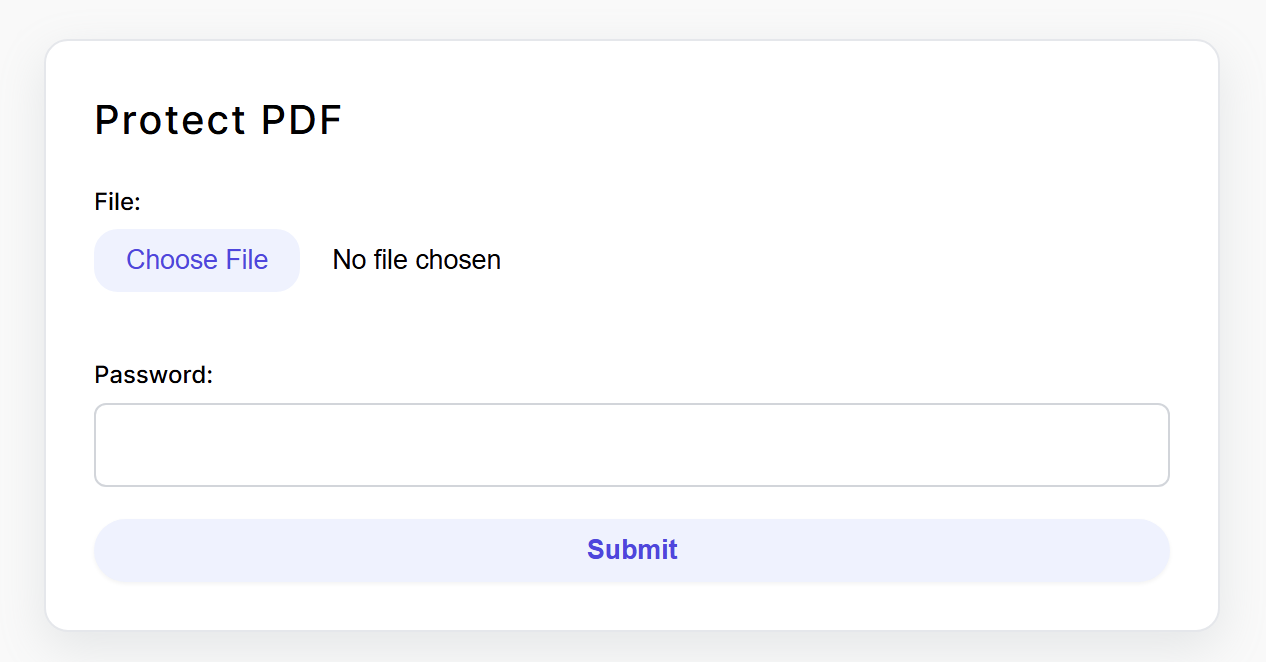The width and height of the screenshot is (1266, 662).
Task: Click the 'File:' label
Action: click(x=117, y=201)
